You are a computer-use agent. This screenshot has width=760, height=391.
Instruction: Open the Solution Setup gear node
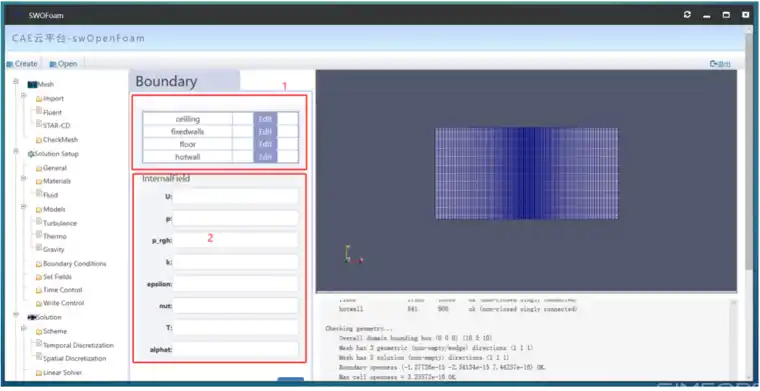(31, 154)
